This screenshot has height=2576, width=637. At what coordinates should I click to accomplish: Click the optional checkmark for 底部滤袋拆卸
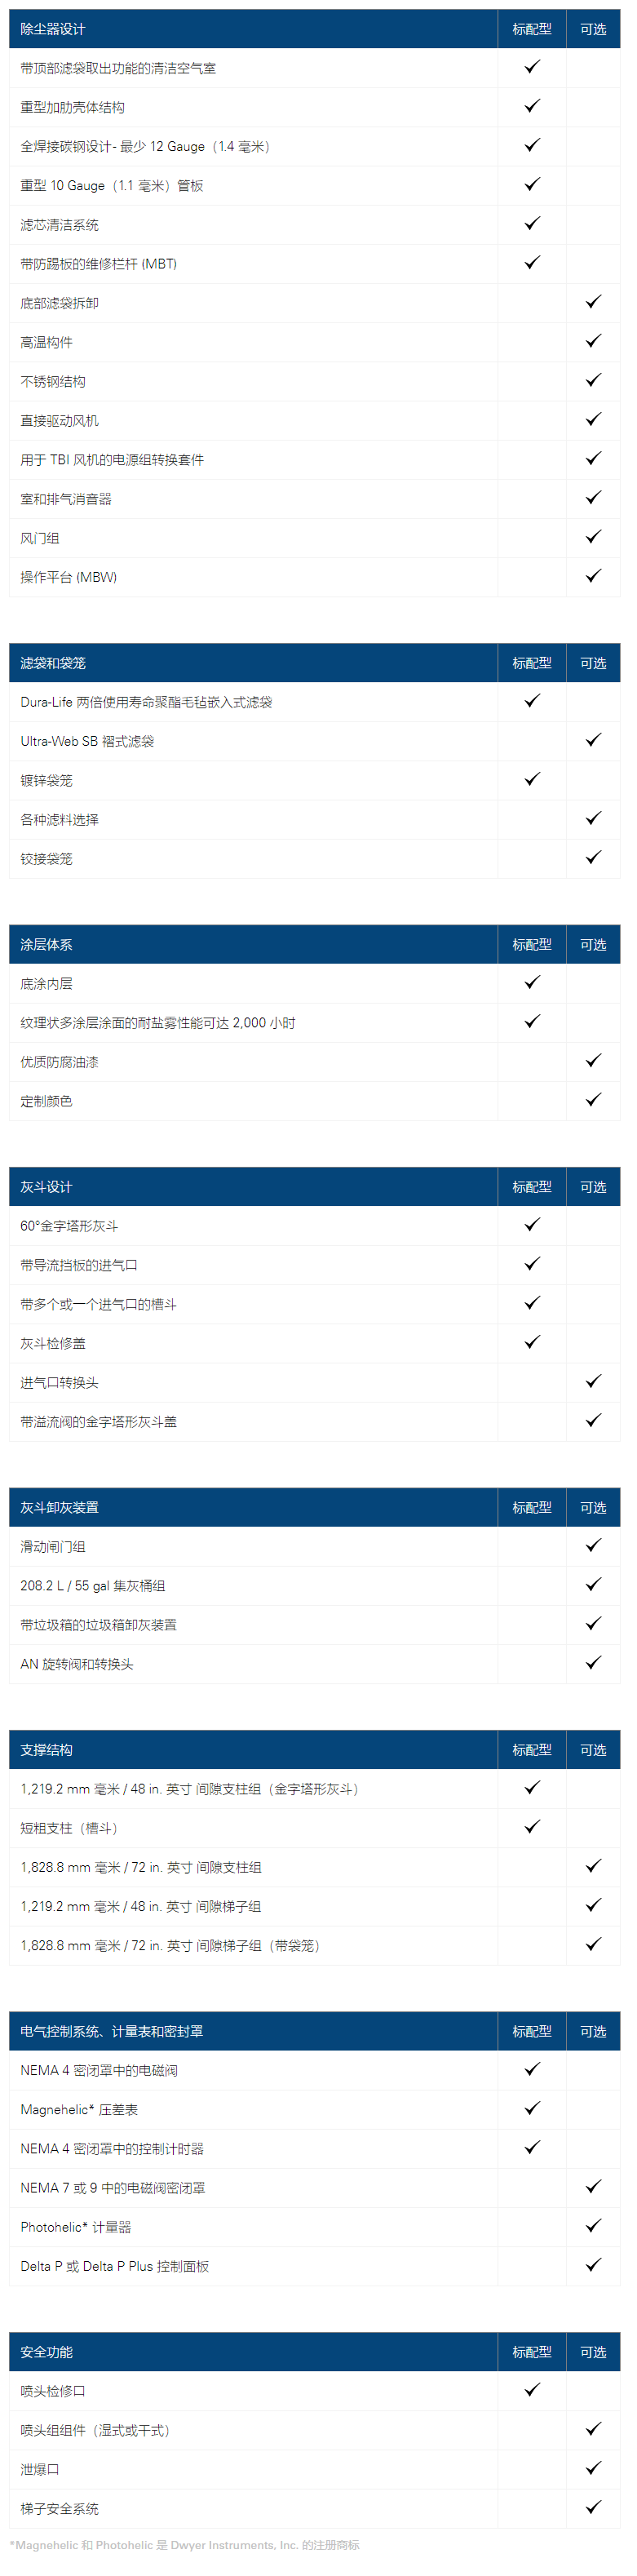click(x=593, y=301)
